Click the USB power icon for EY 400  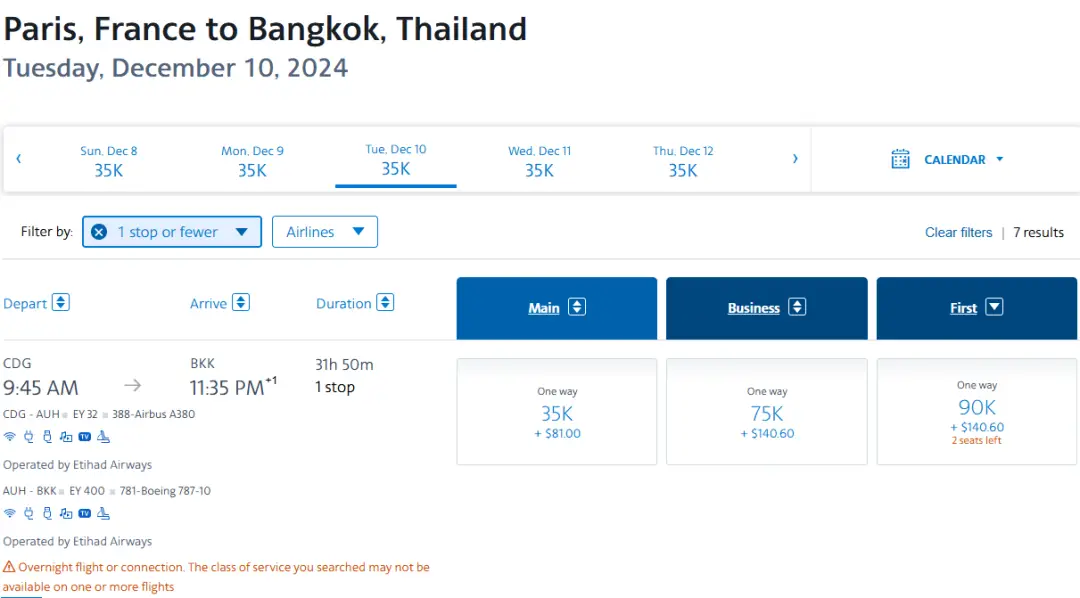47,513
